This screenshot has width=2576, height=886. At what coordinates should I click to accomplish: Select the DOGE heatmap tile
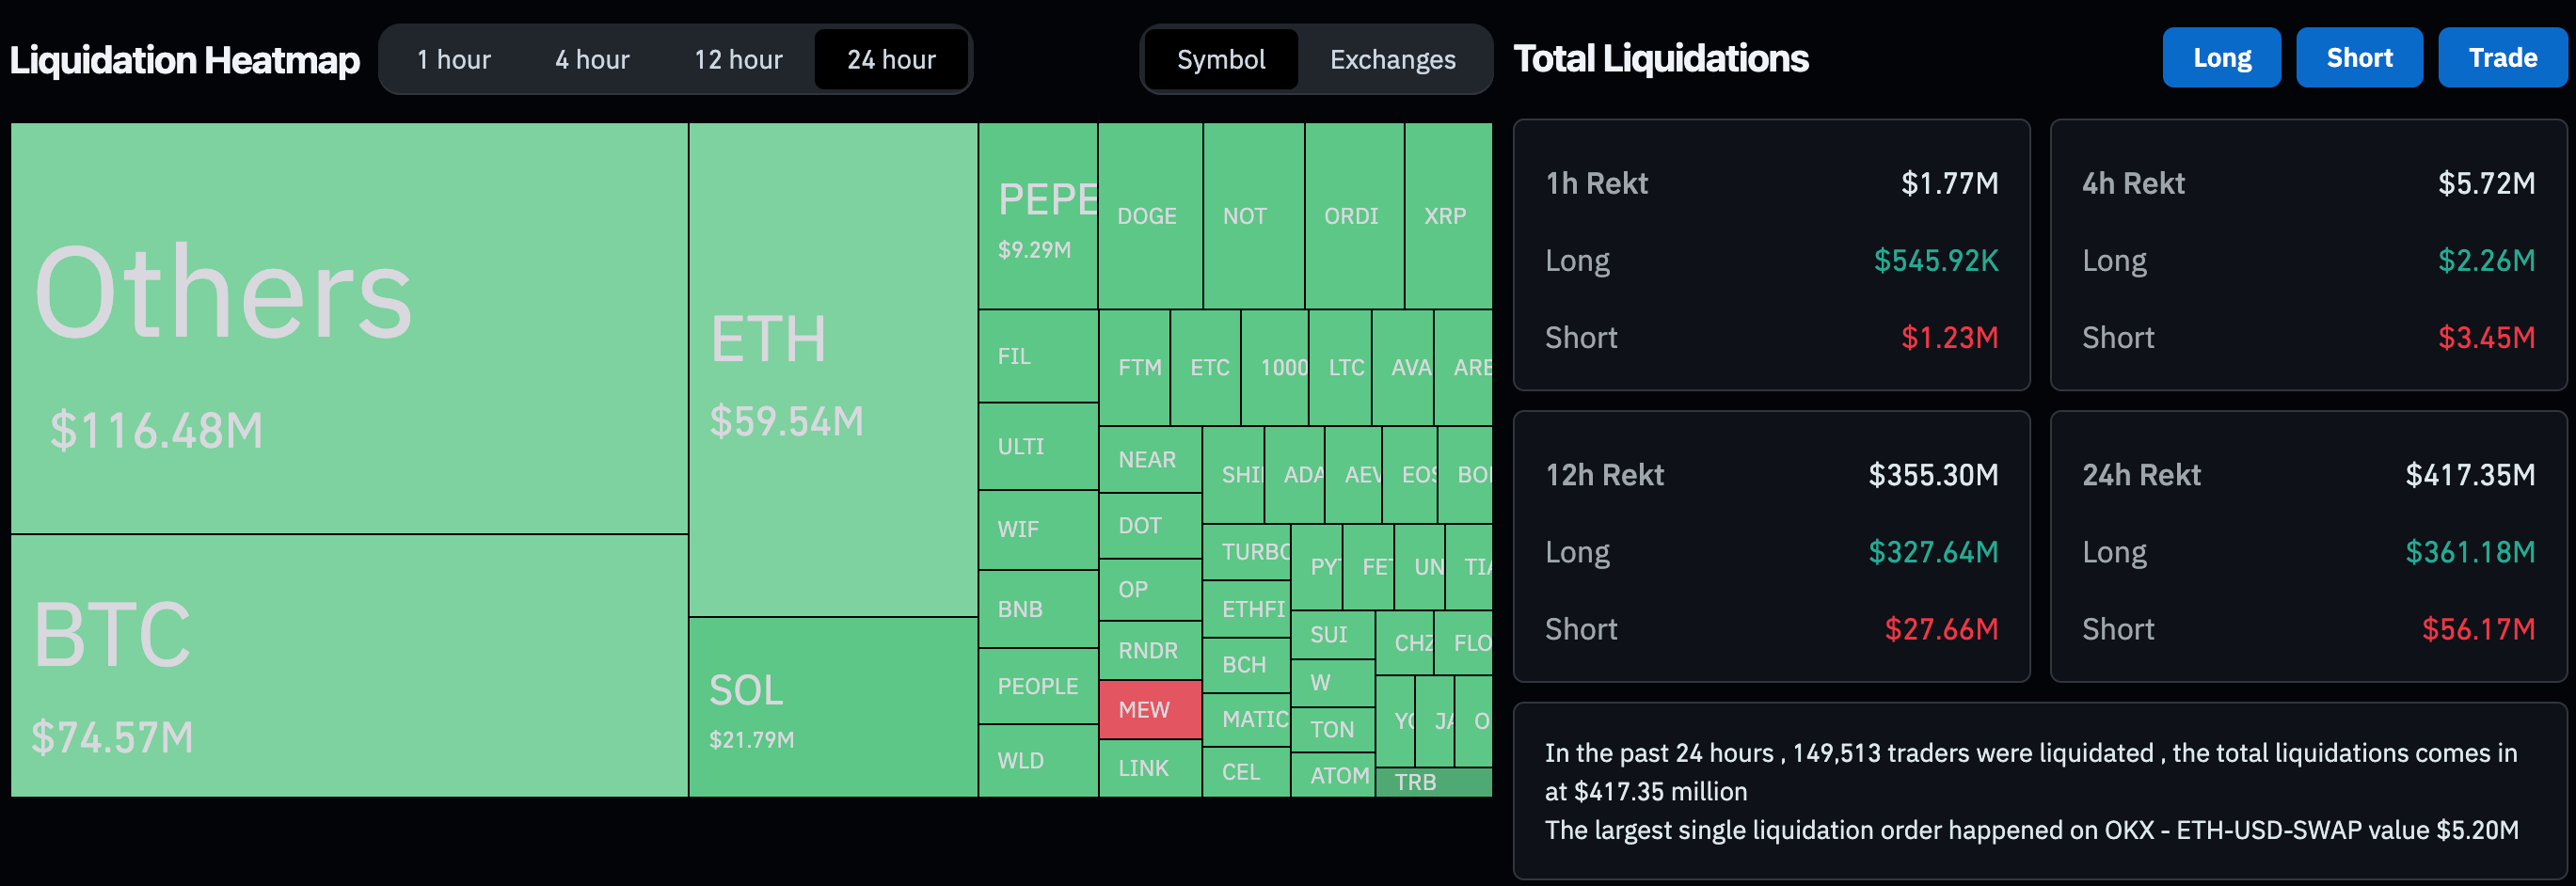(1149, 215)
